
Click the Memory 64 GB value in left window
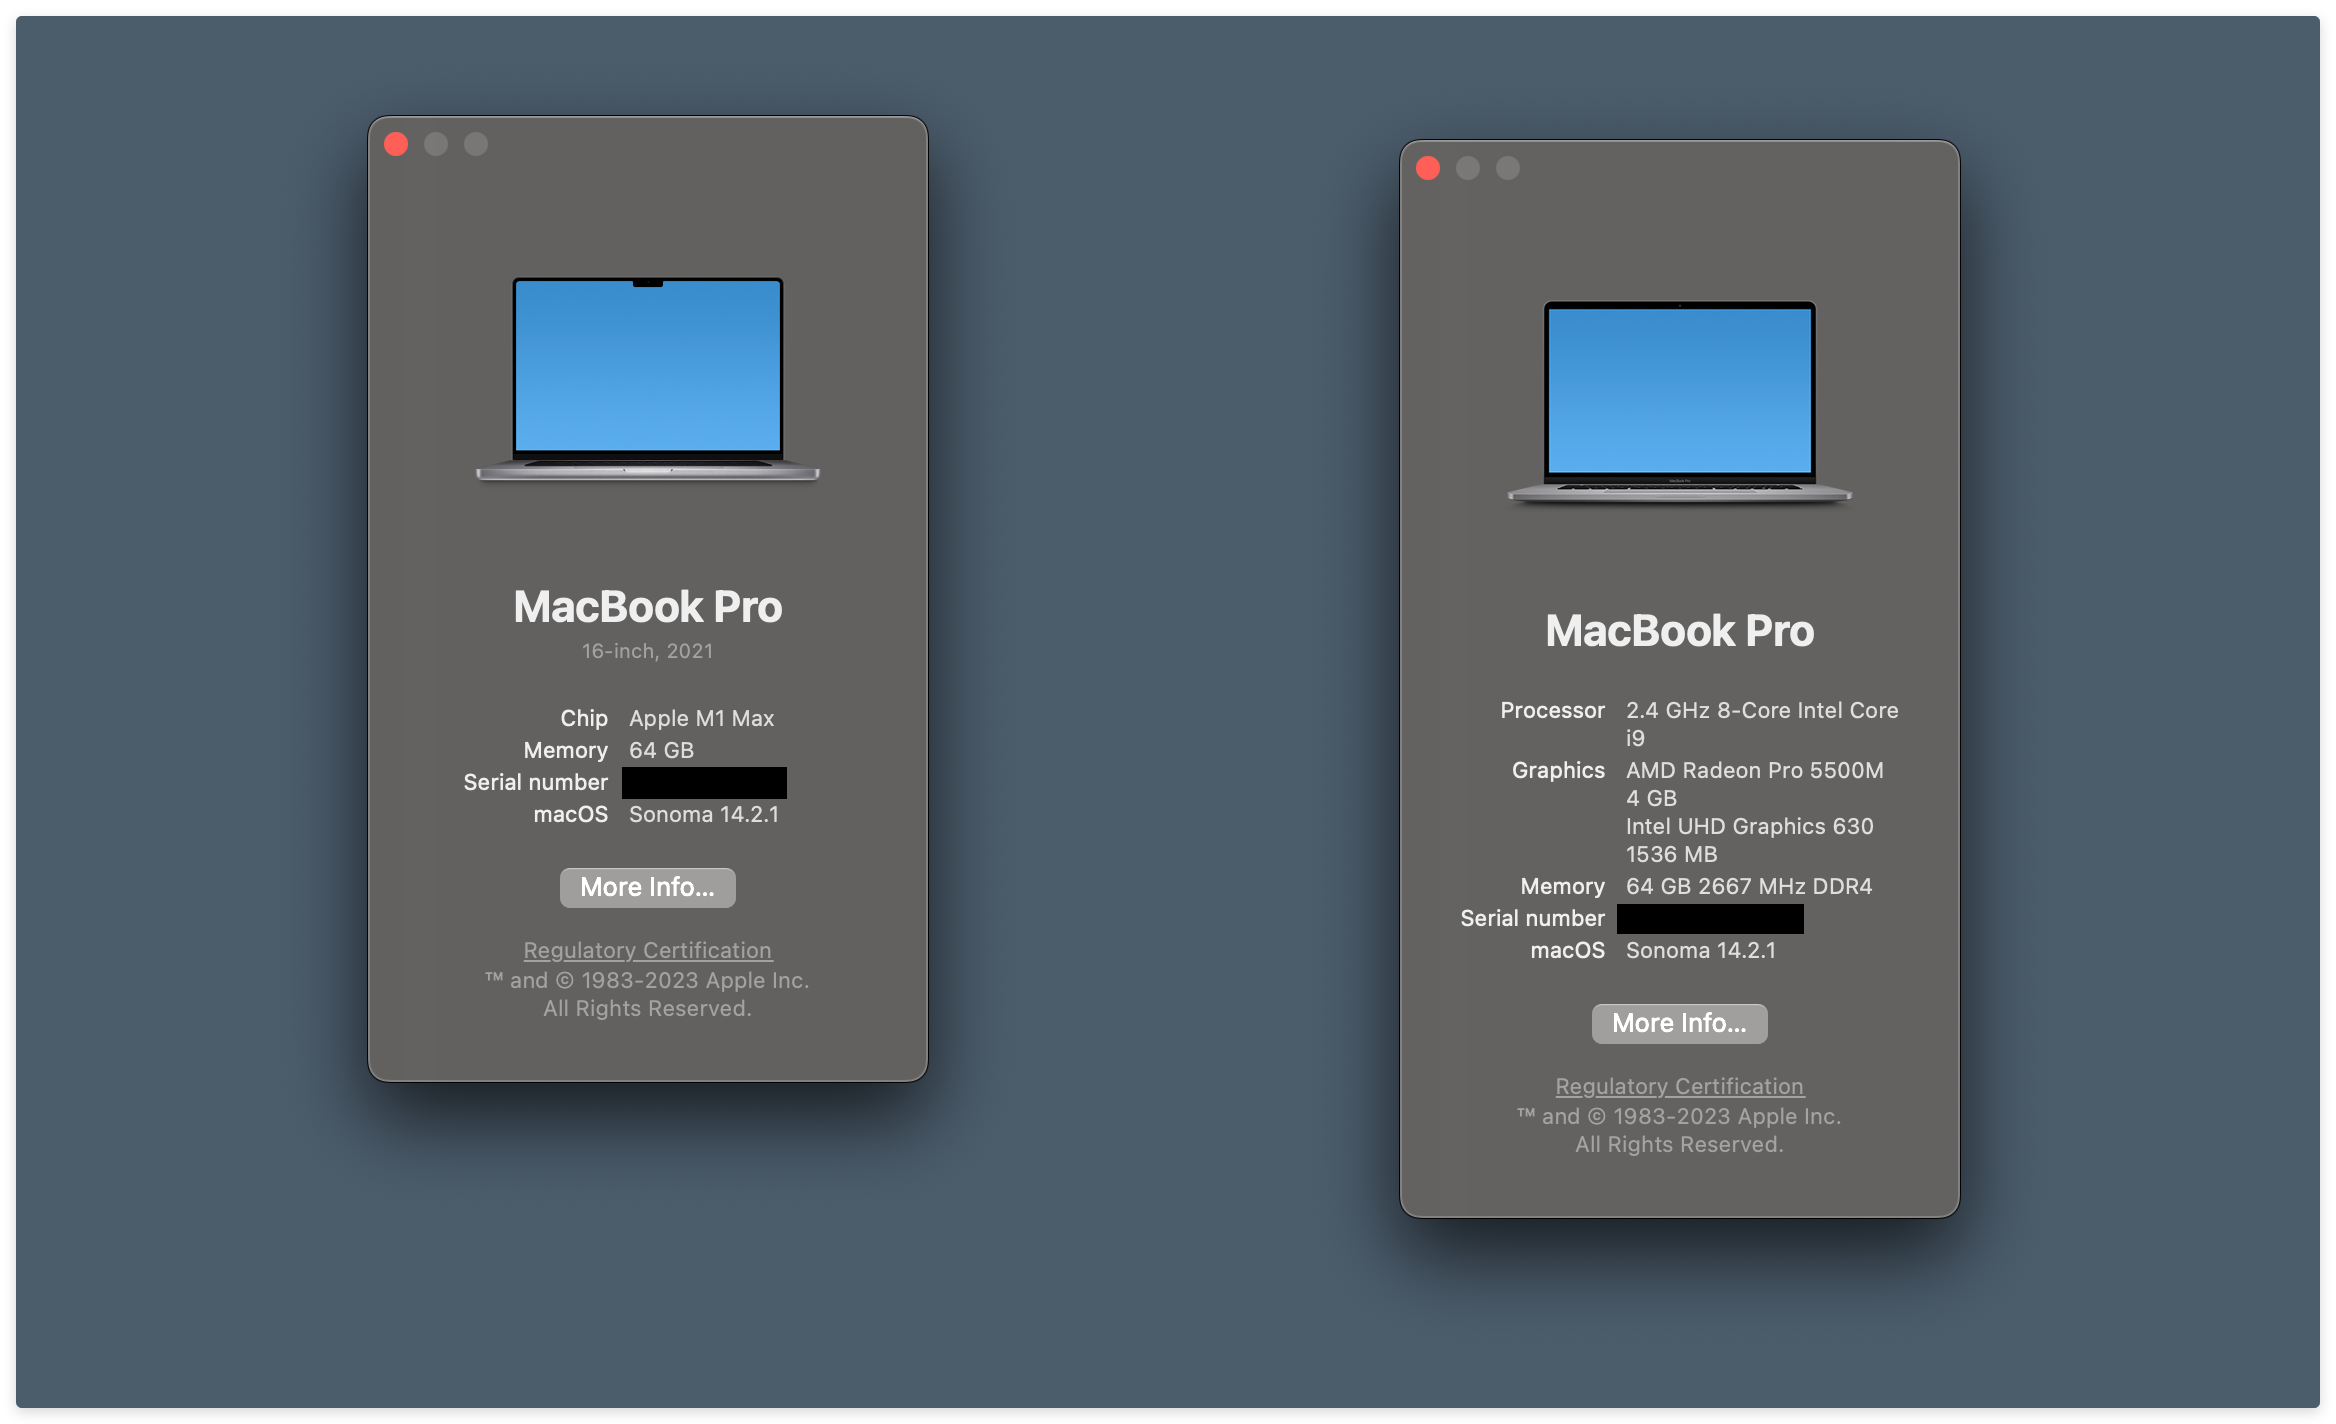coord(662,750)
